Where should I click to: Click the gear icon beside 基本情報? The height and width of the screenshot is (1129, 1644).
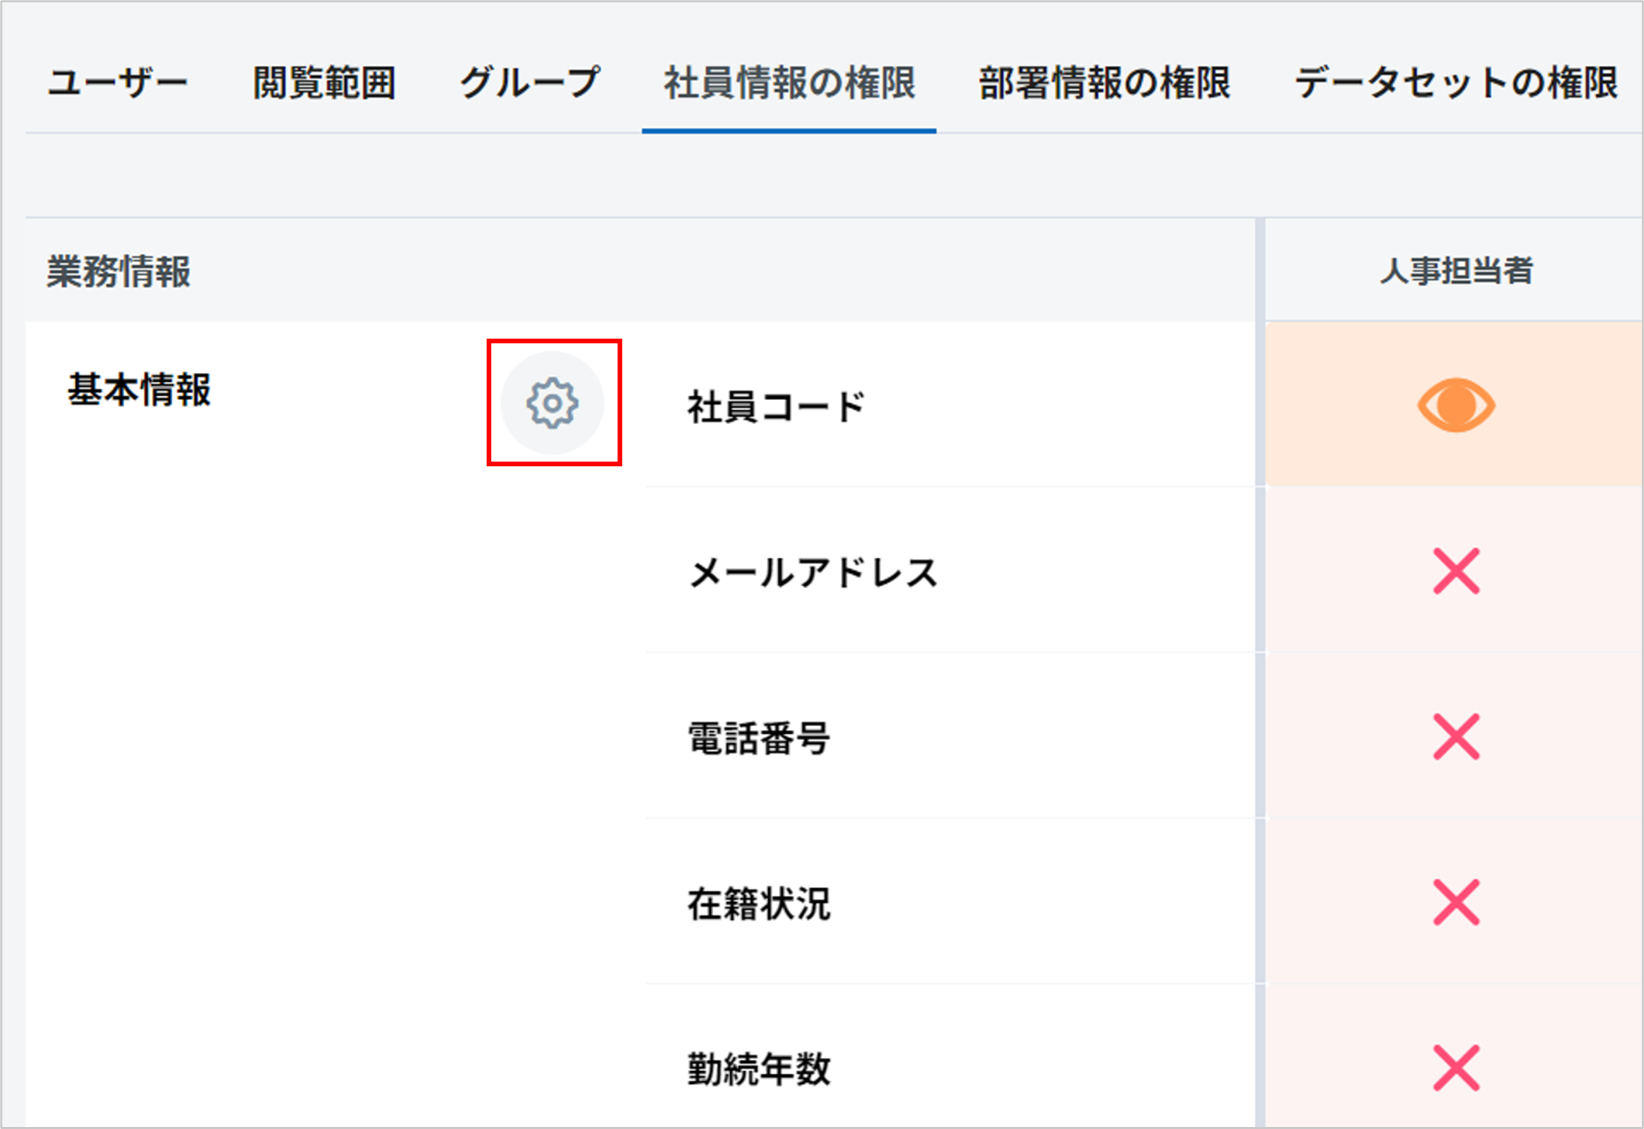[552, 403]
